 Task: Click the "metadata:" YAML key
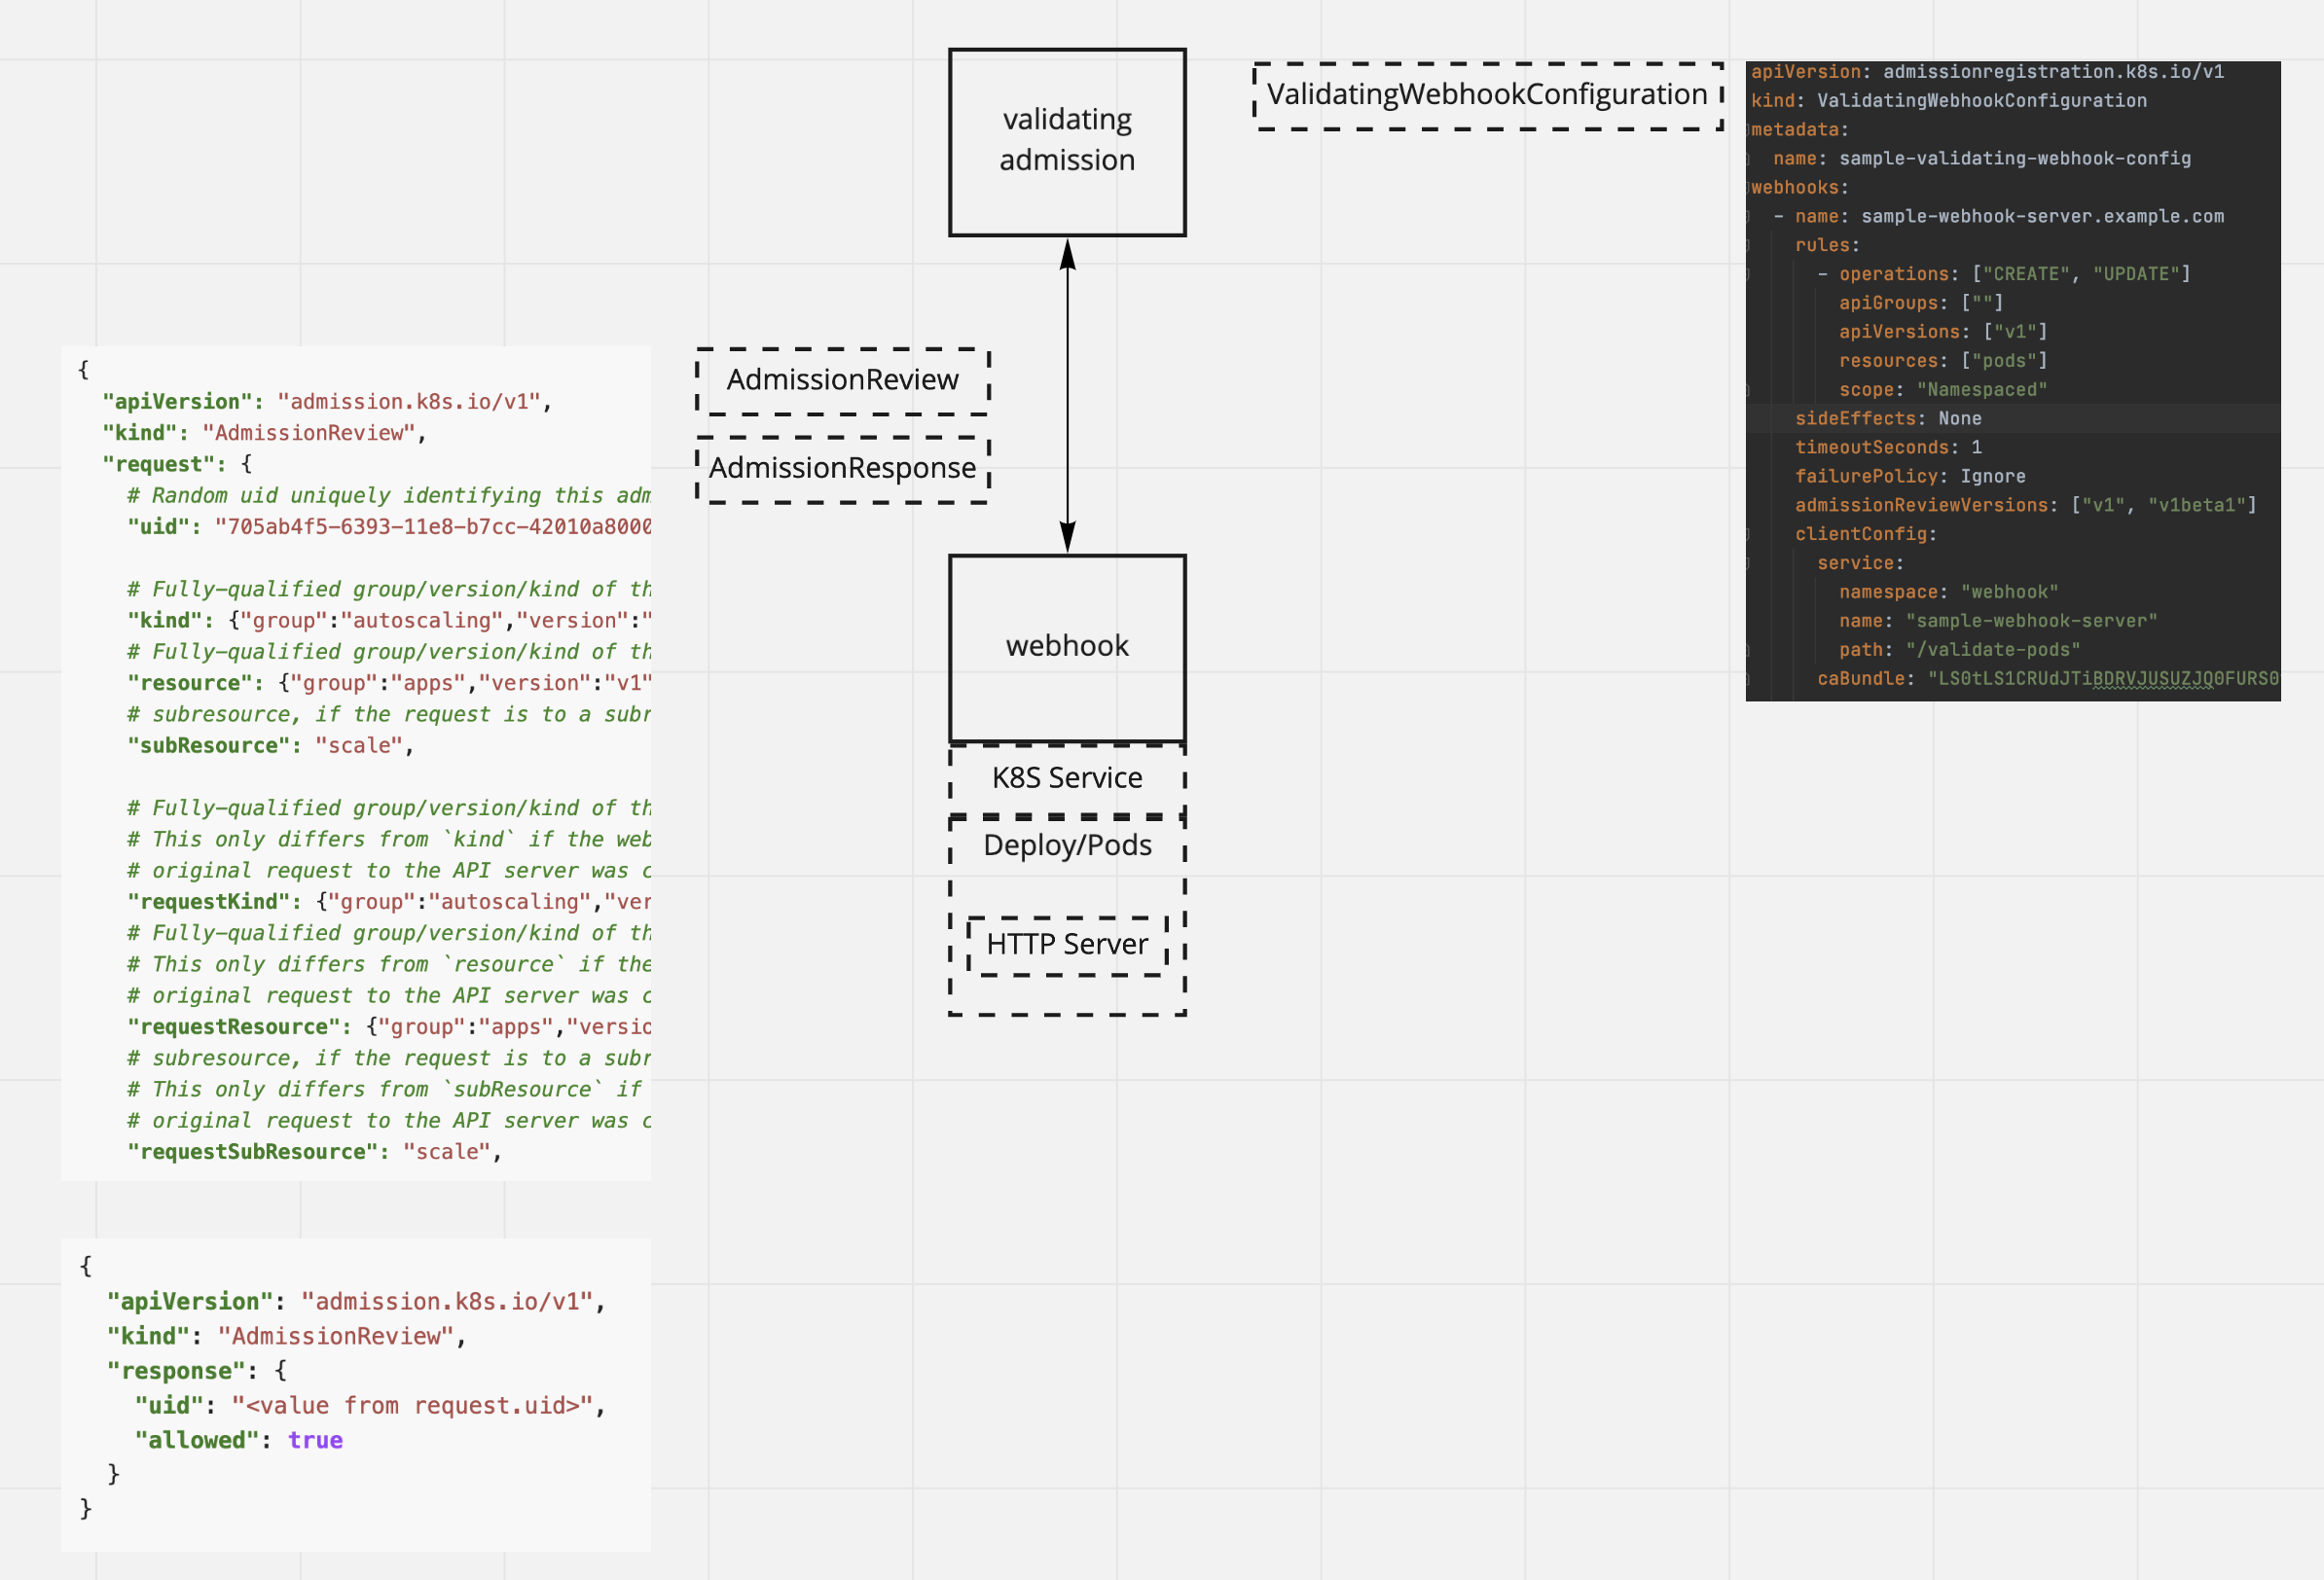1799,130
